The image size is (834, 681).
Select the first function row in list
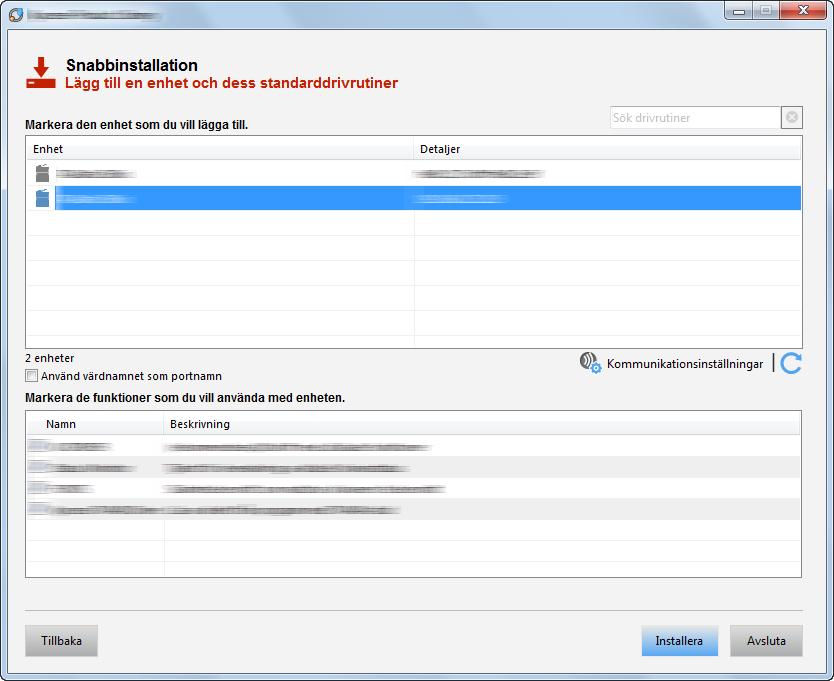[x=414, y=446]
